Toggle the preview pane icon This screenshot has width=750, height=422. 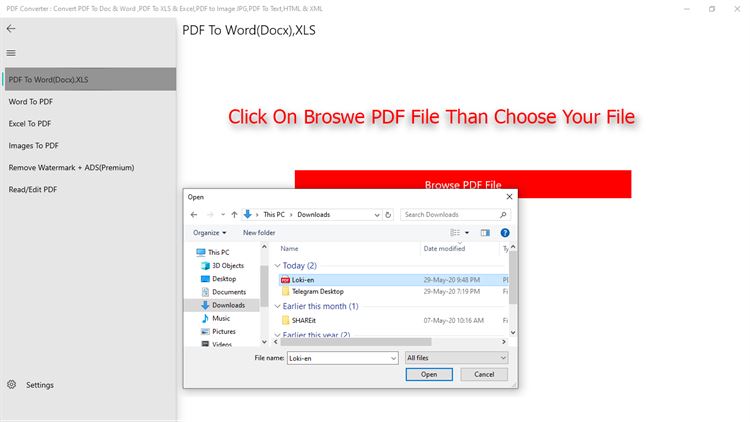coord(485,233)
